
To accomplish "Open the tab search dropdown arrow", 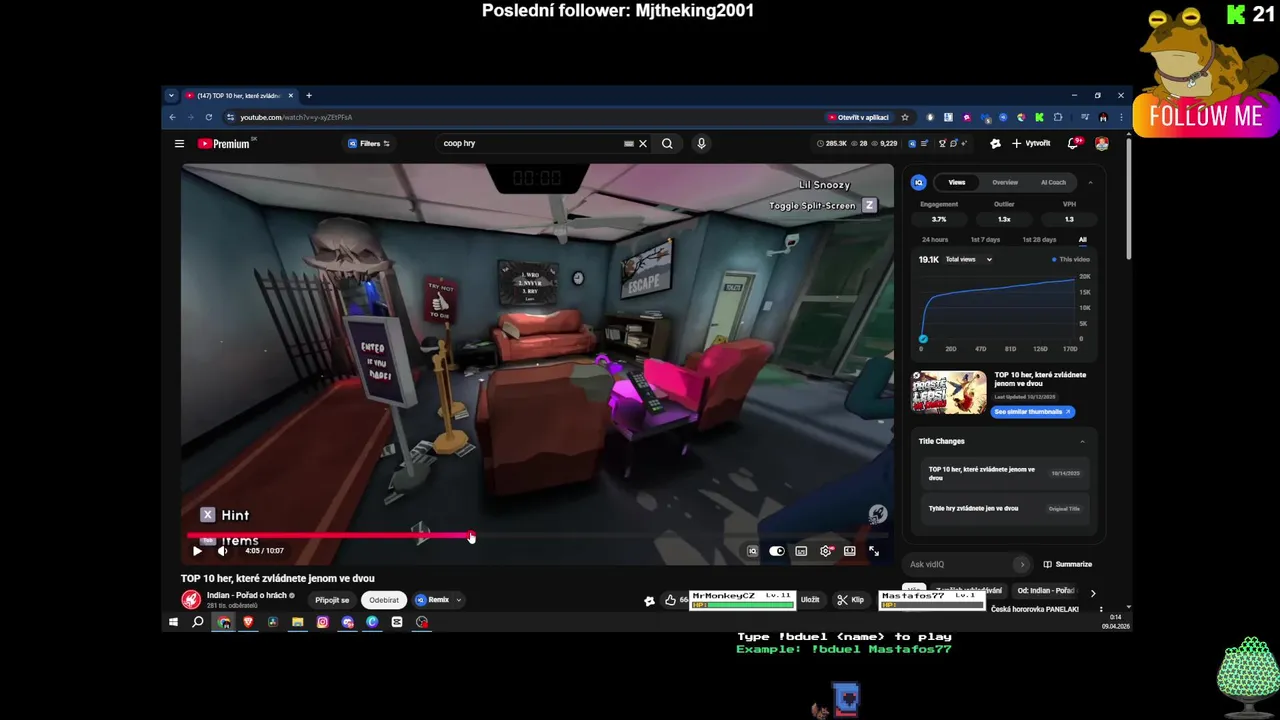I will [171, 96].
